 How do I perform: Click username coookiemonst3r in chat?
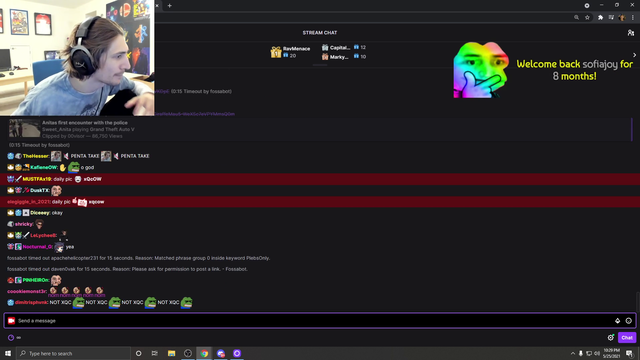[x=27, y=291]
